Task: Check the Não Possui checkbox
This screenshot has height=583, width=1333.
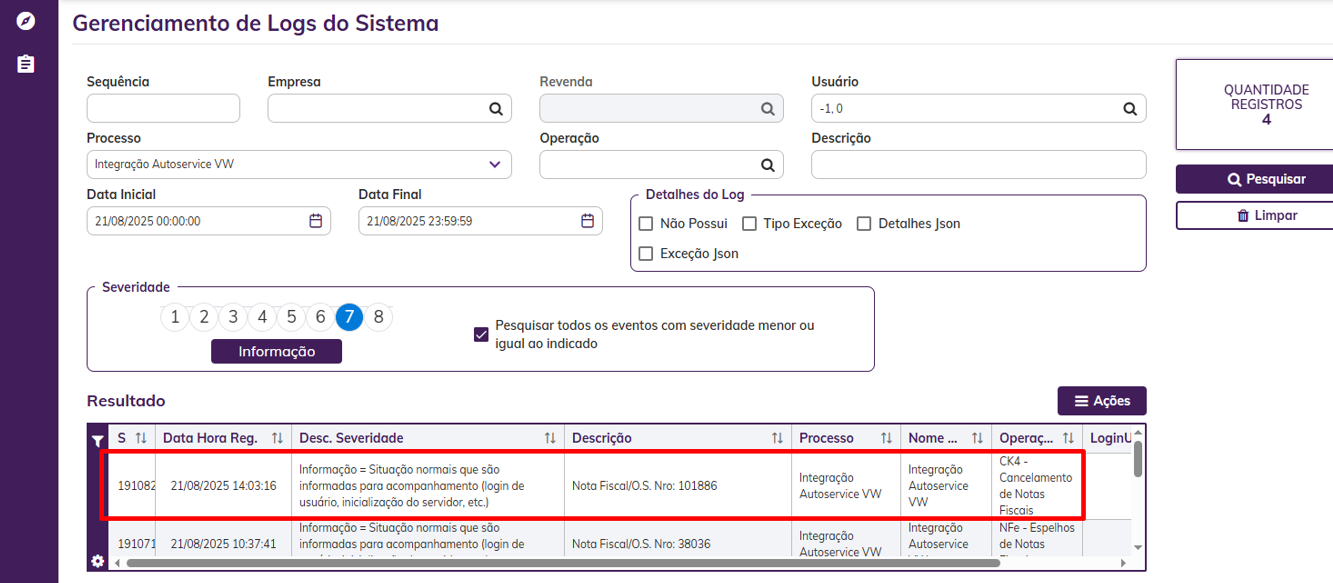Action: pos(646,224)
